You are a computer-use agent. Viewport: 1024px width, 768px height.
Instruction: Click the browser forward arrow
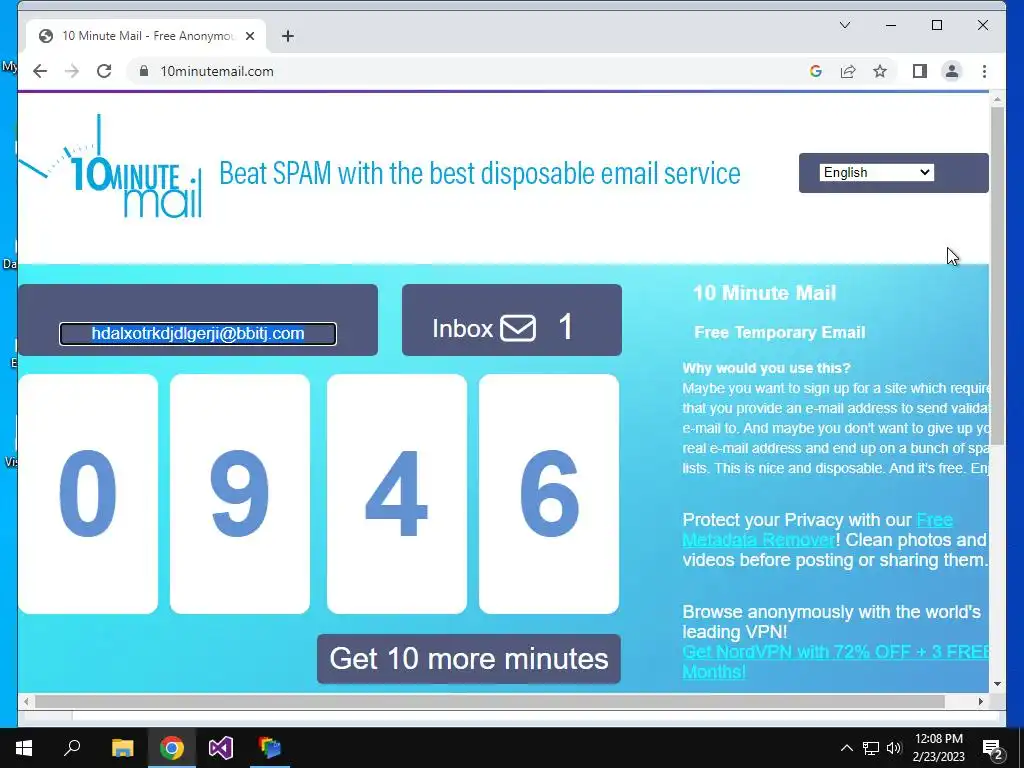pyautogui.click(x=72, y=71)
